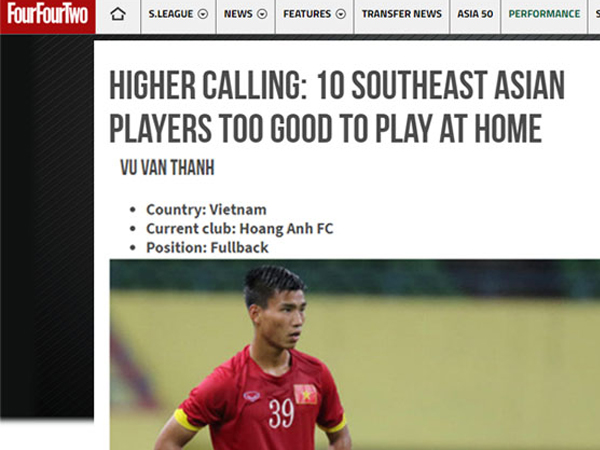Click the partially visible last navigation item
The image size is (600, 450).
point(595,14)
